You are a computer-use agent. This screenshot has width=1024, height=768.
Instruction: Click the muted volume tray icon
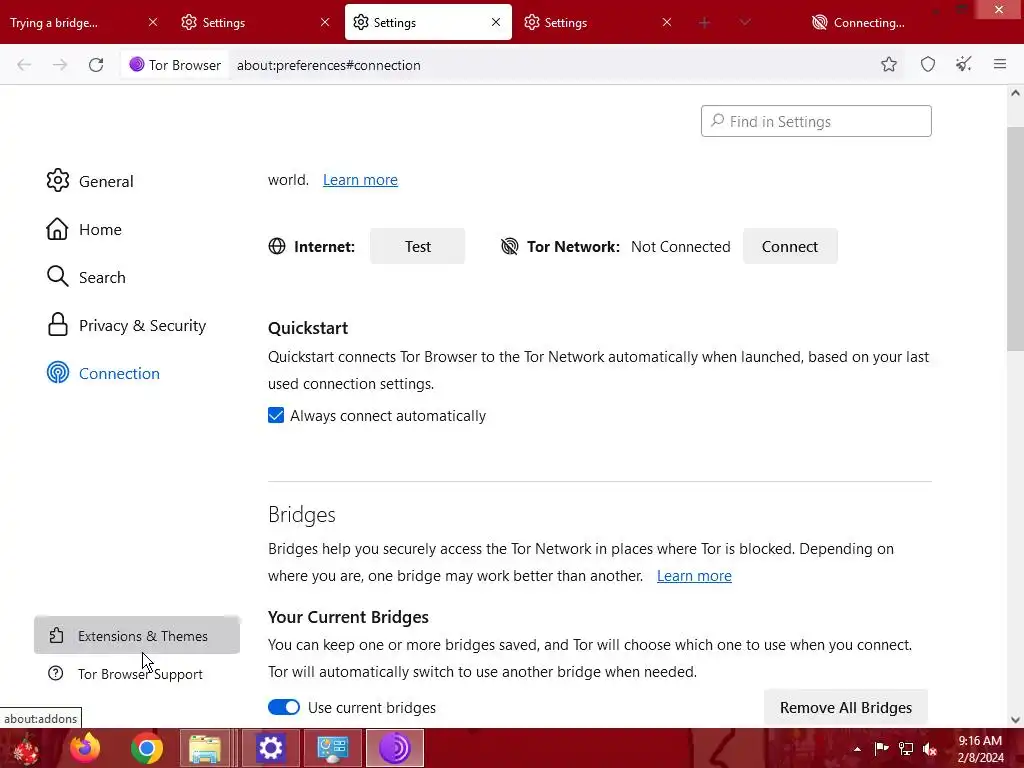coord(930,748)
